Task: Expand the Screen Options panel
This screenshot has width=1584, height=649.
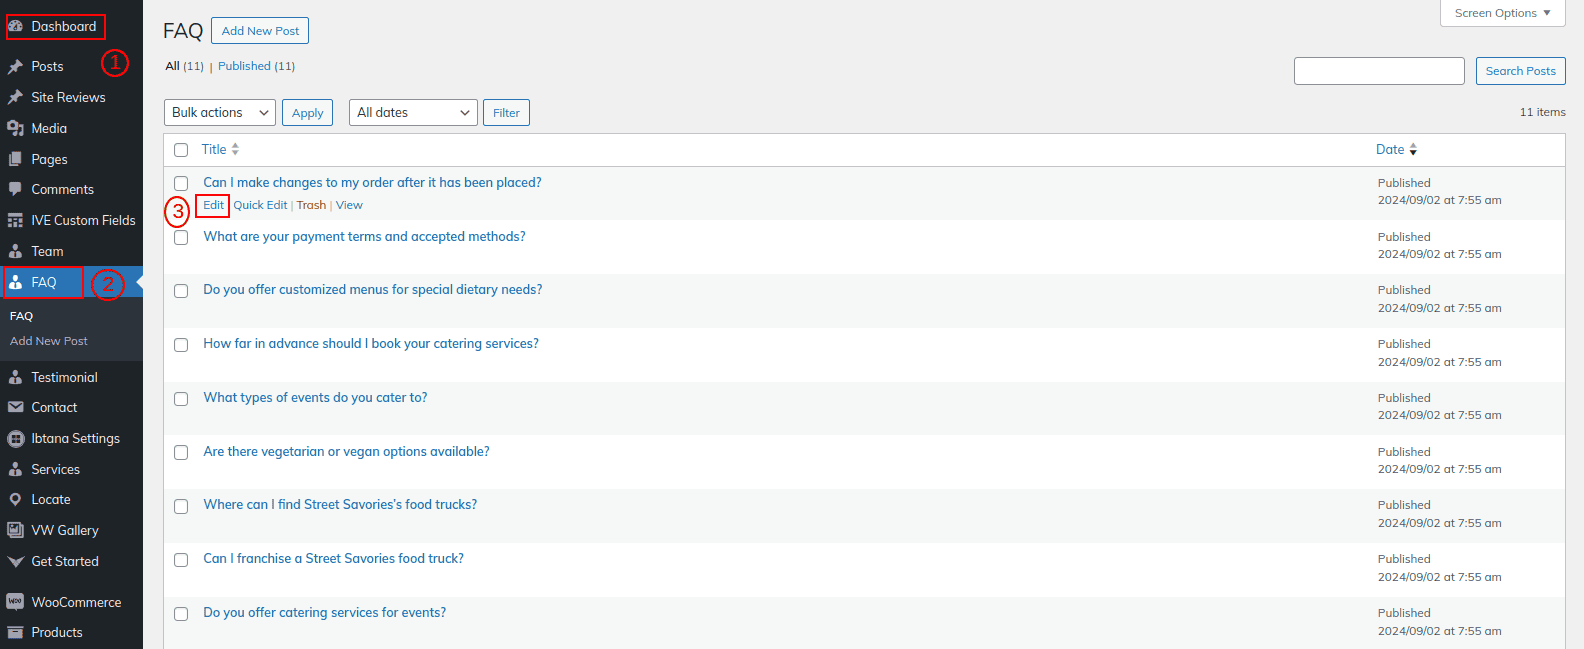Action: point(1502,13)
